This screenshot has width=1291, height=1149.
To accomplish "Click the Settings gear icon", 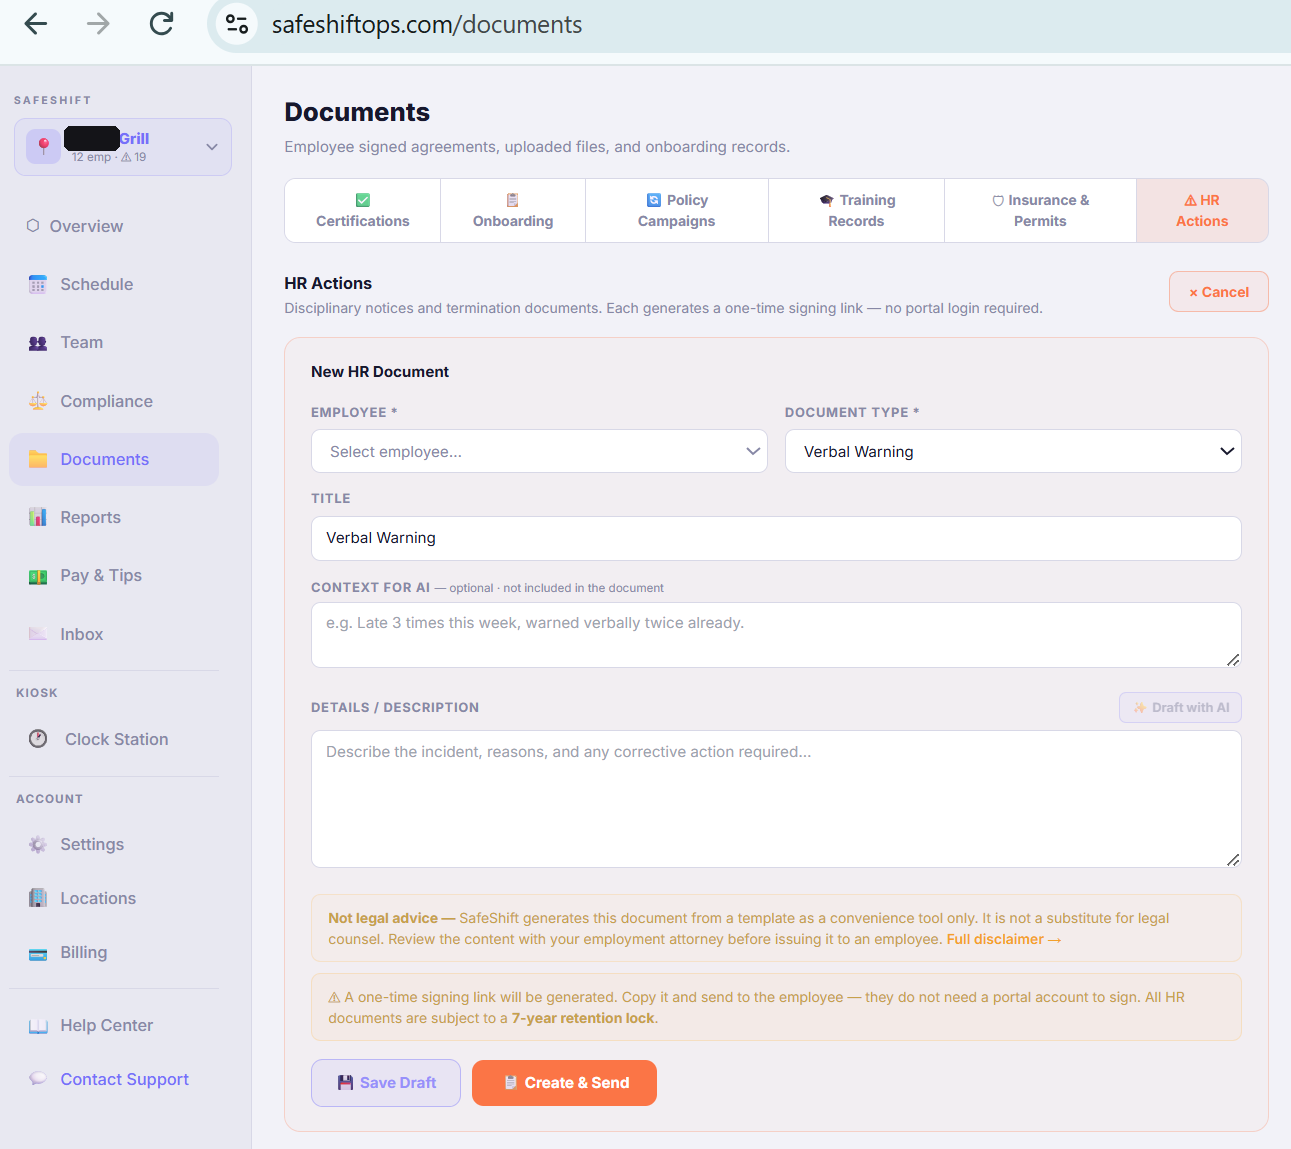I will pyautogui.click(x=38, y=845).
